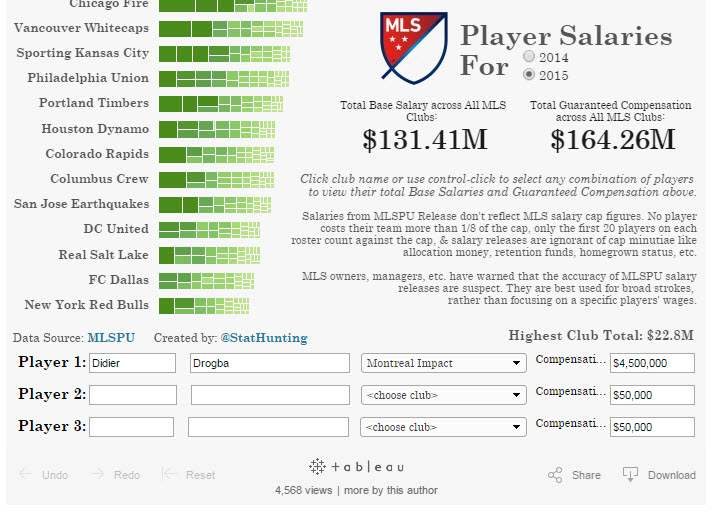Click the Reset icon

point(170,475)
